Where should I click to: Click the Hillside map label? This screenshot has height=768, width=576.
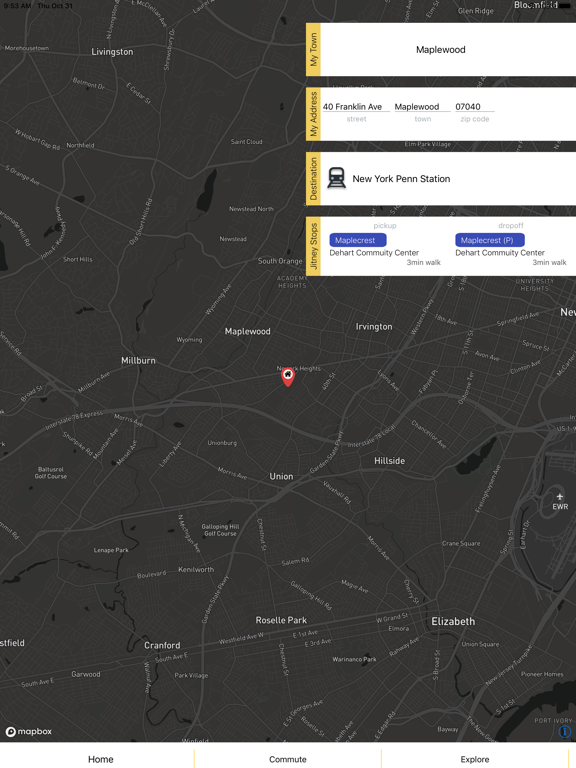389,460
